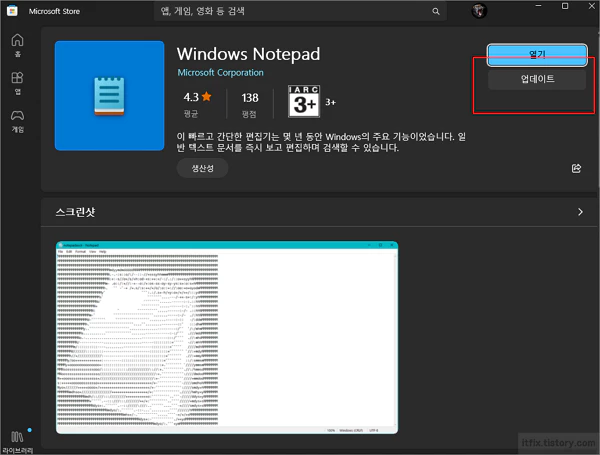The width and height of the screenshot is (600, 455).
Task: Close the Microsoft Store window
Action: coord(591,6)
